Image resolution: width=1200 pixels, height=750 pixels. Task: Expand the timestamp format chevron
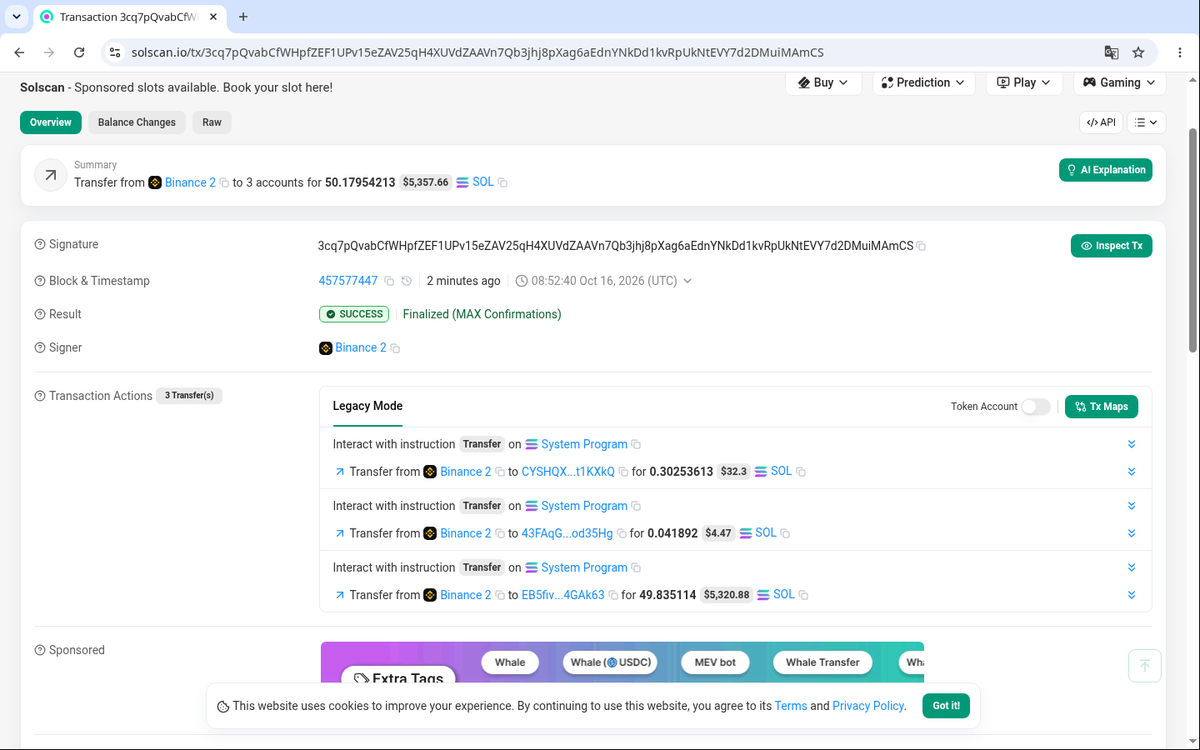click(687, 281)
